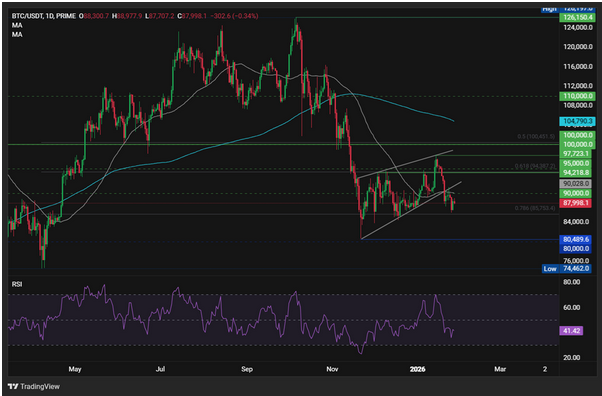Click the purple 41.42 RSI value label
The width and height of the screenshot is (602, 396).
(x=571, y=331)
